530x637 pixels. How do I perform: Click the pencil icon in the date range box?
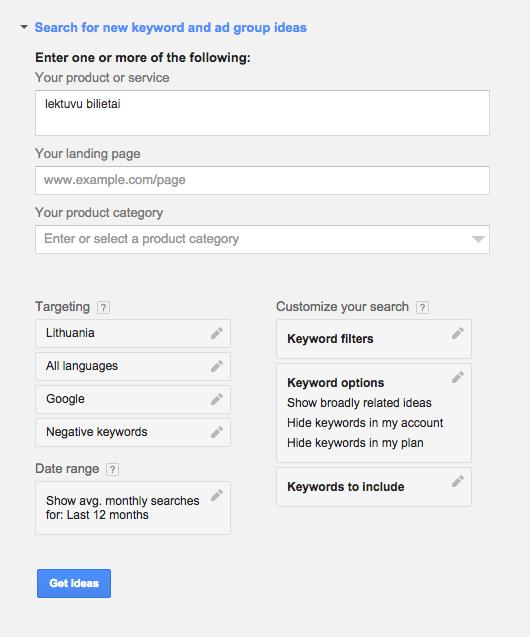(217, 495)
